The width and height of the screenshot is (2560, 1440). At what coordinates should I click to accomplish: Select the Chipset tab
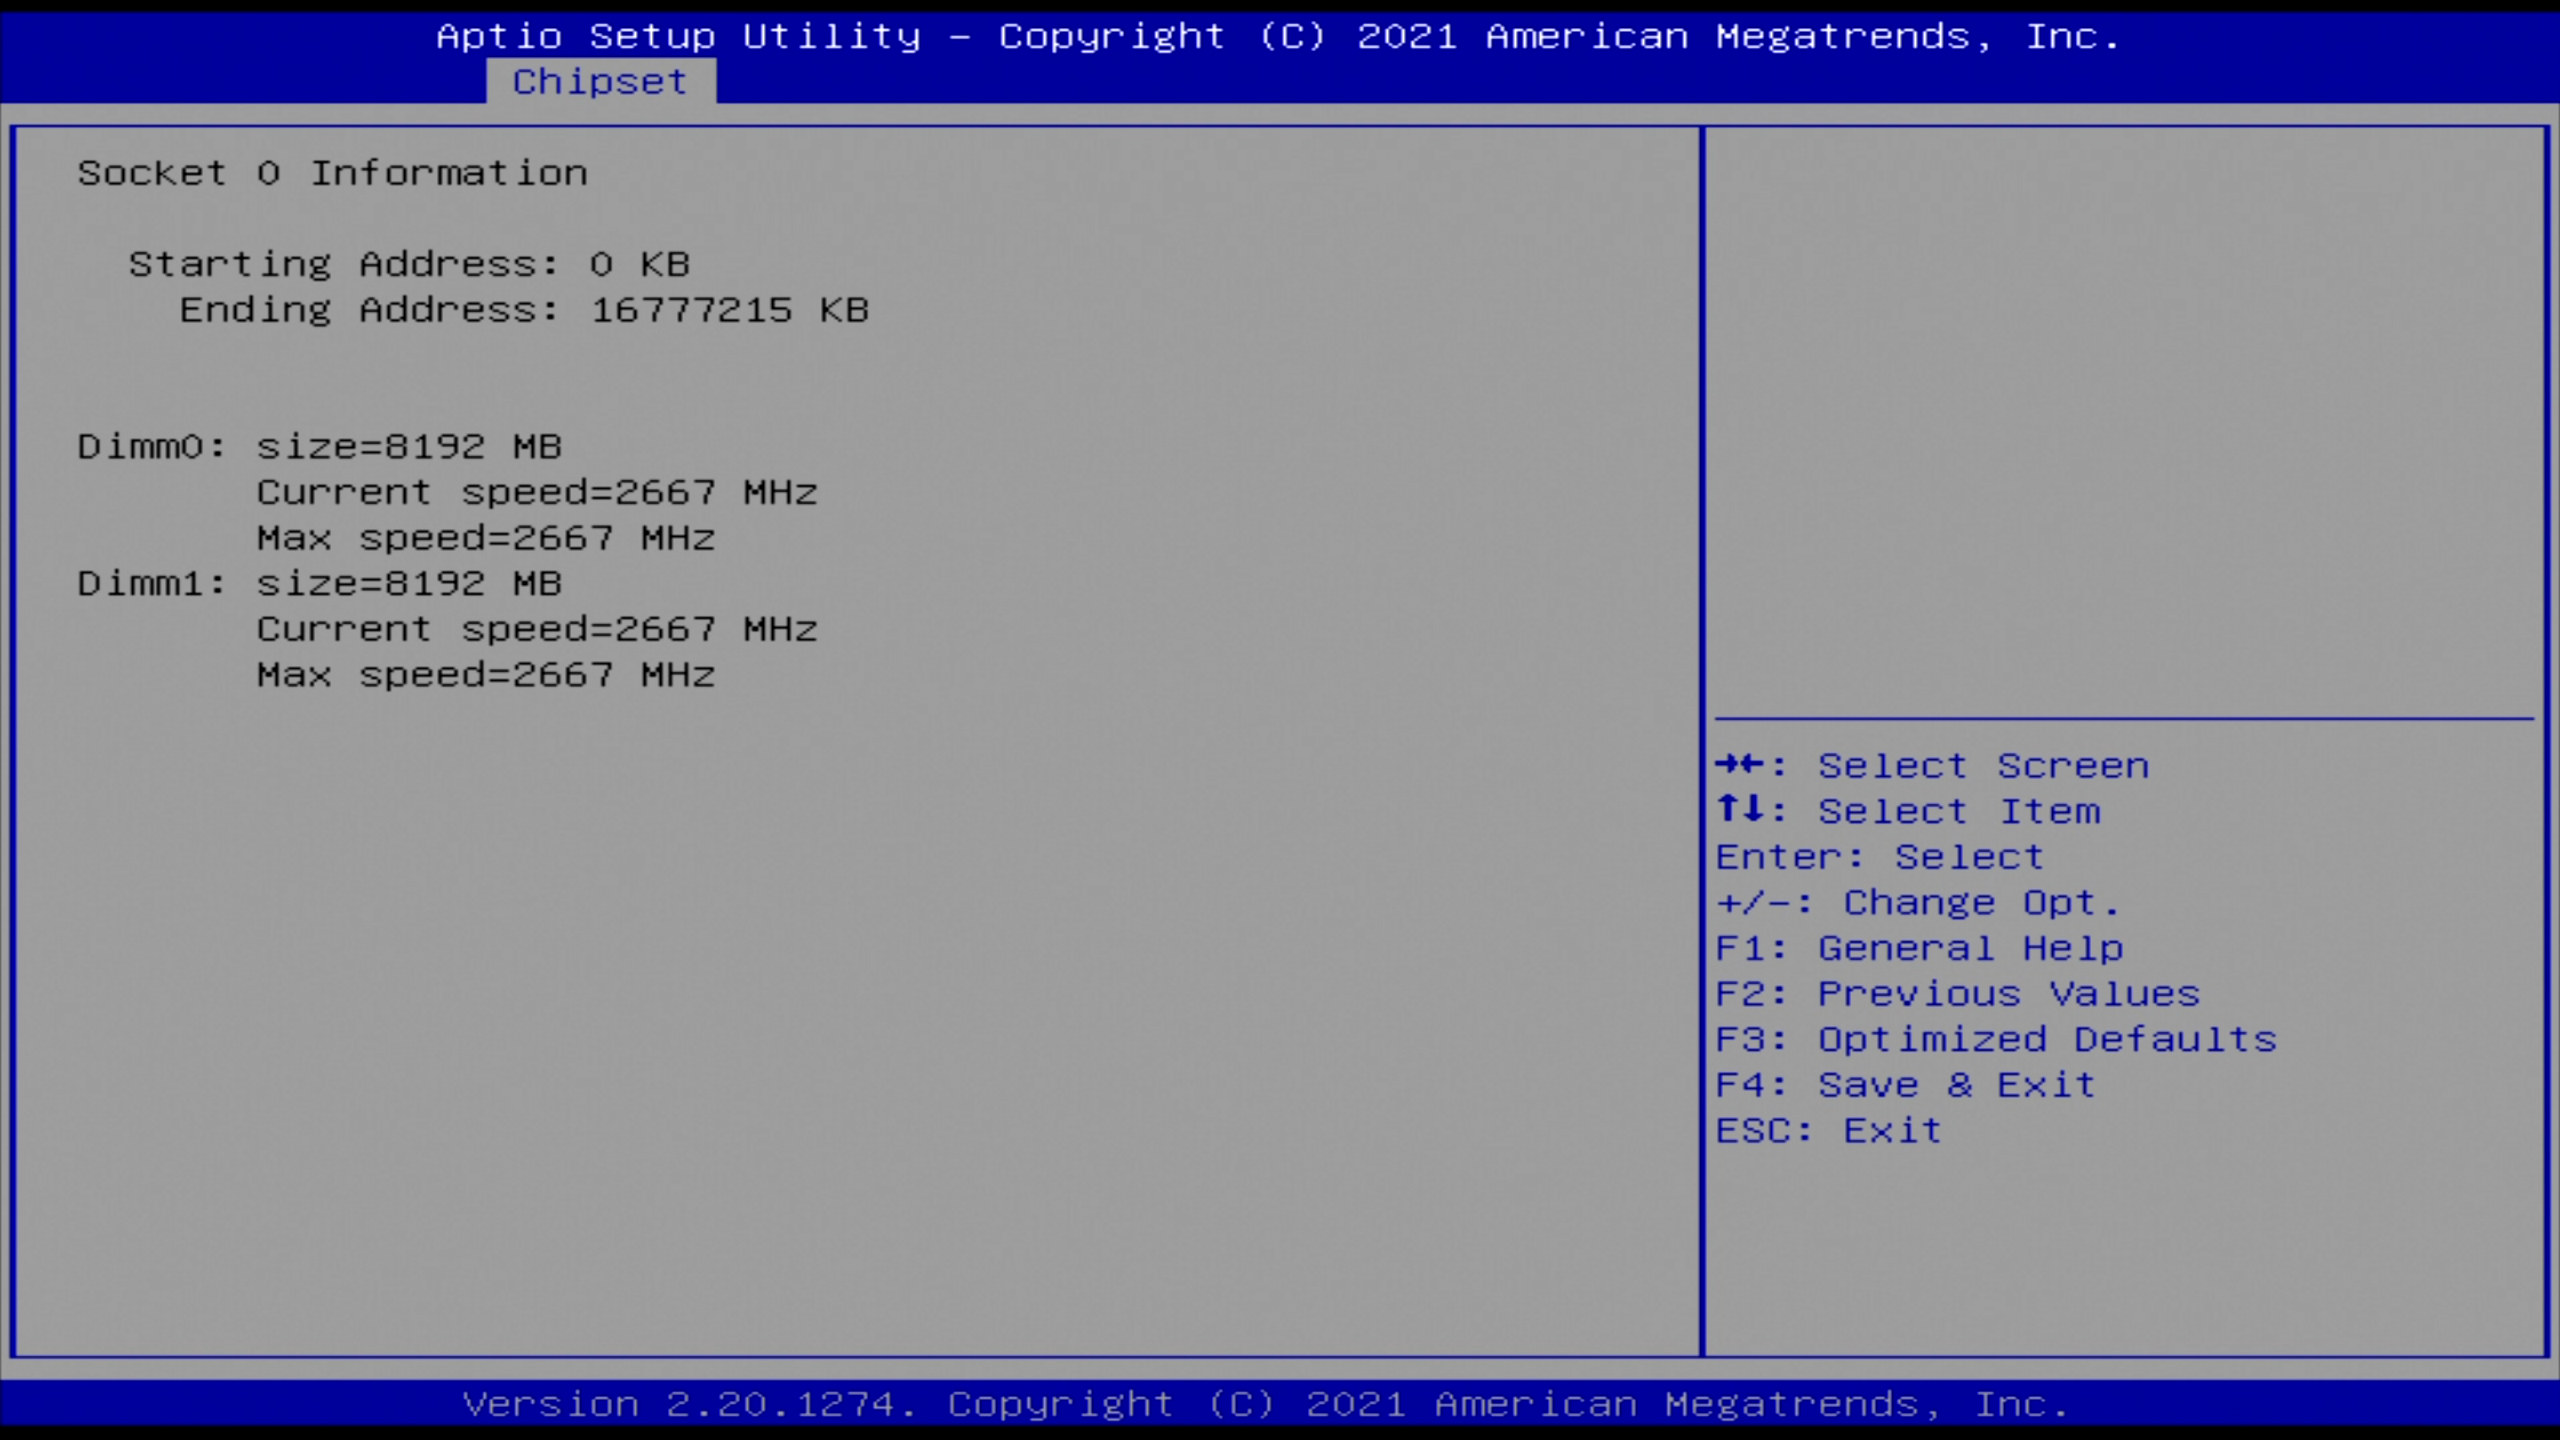pyautogui.click(x=601, y=81)
